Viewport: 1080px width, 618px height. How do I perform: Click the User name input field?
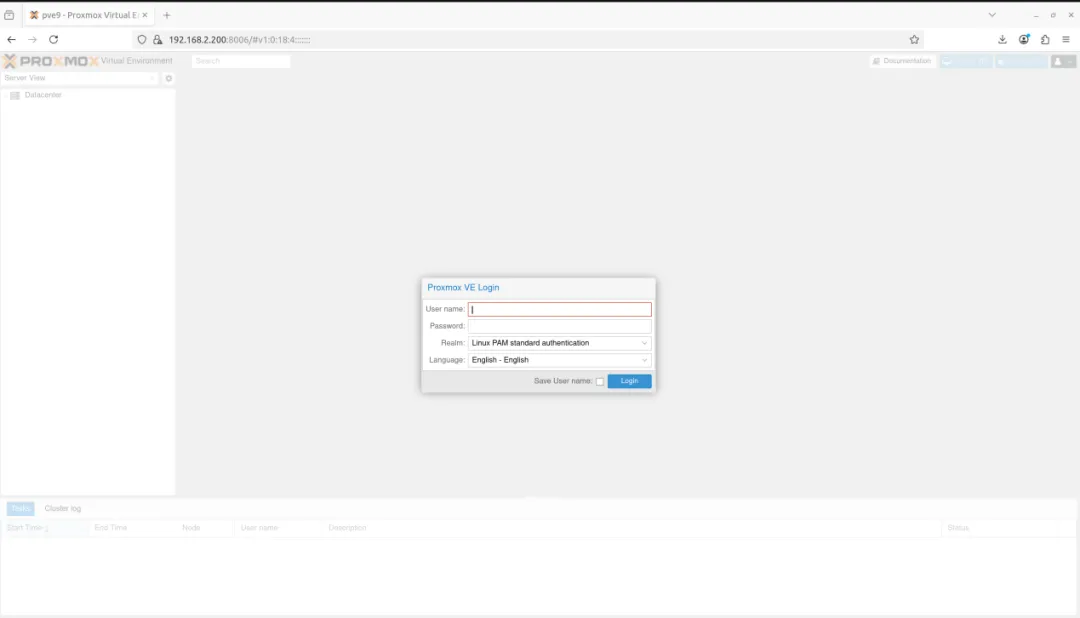[559, 309]
